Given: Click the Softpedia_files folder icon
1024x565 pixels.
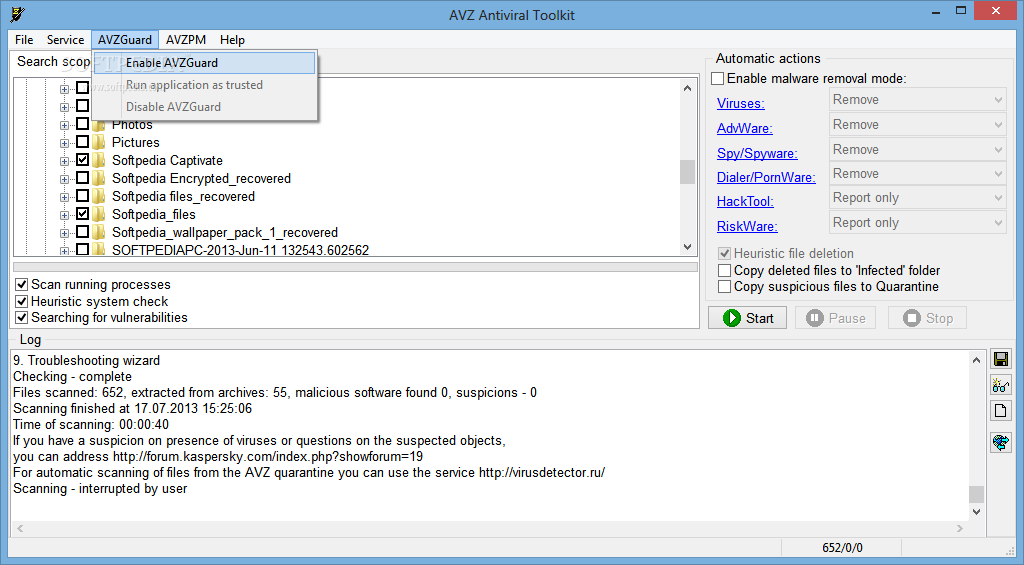Looking at the screenshot, I should (x=99, y=214).
